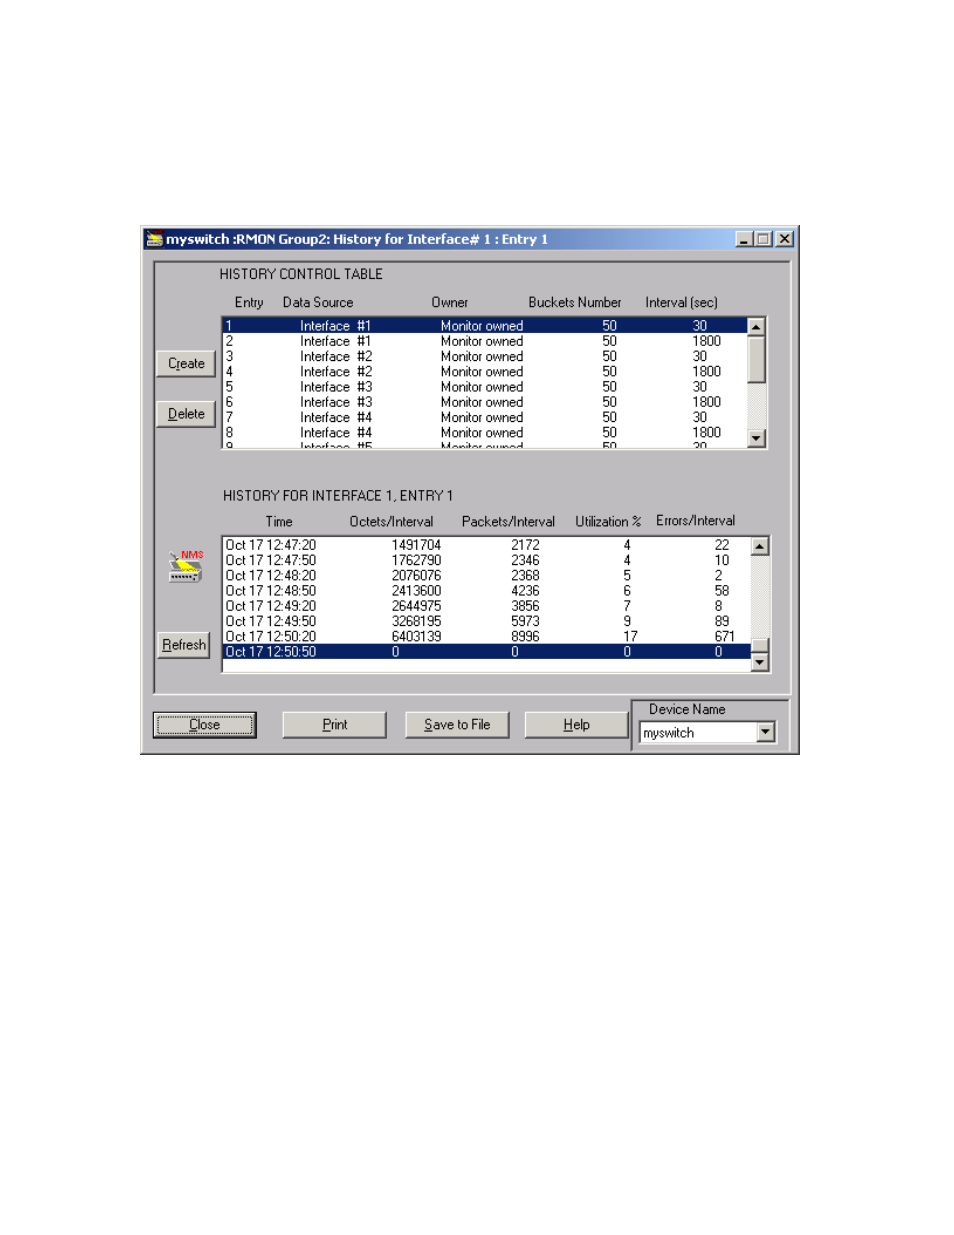Screen dimensions: 954x1235
Task: Open the Device Name dropdown arrow
Action: click(766, 733)
